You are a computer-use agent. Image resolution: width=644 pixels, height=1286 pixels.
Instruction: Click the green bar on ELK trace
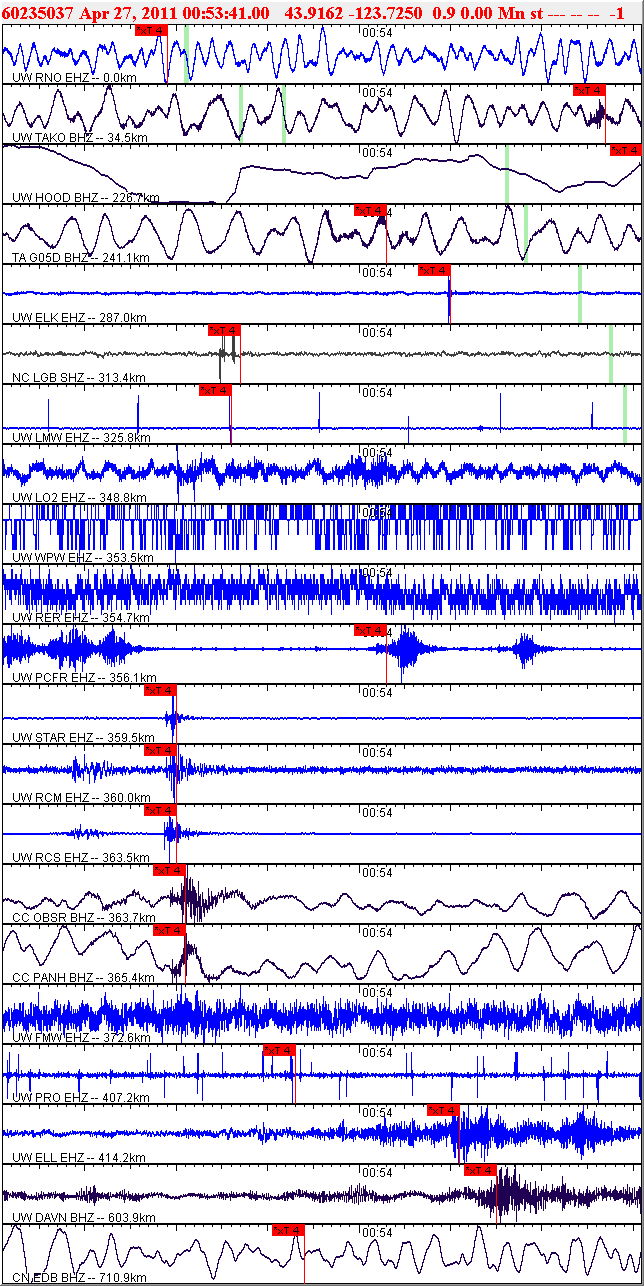coord(579,293)
